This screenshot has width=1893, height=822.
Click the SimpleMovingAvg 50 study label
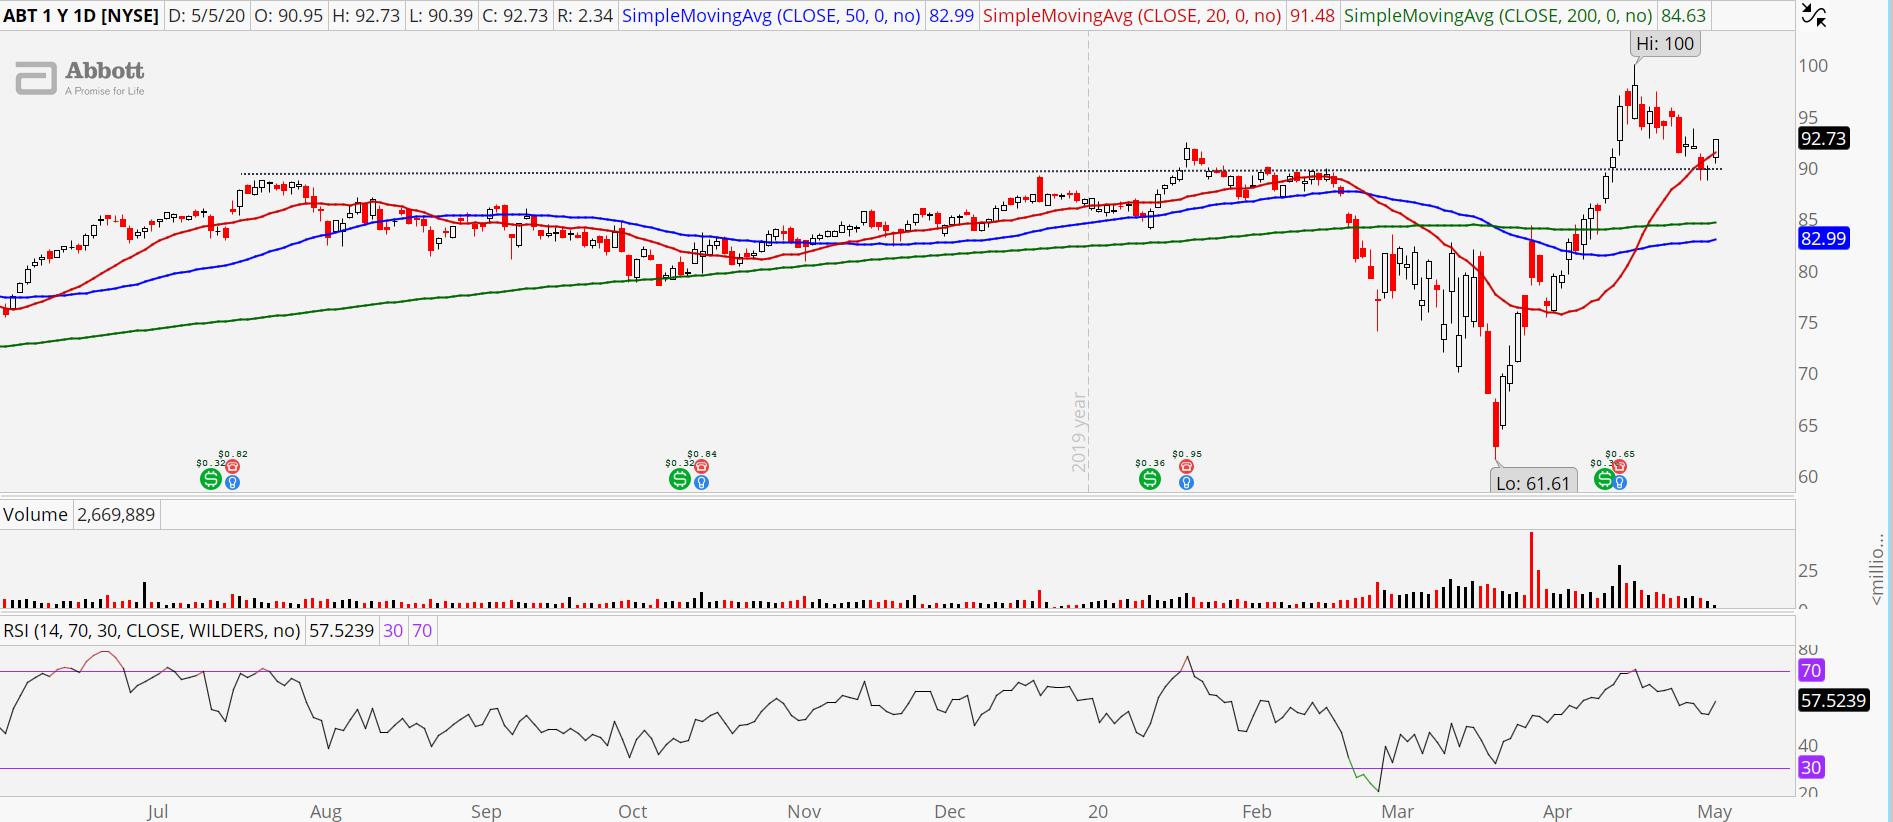click(x=771, y=15)
